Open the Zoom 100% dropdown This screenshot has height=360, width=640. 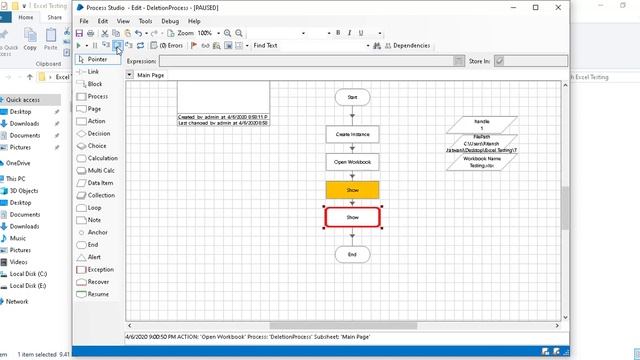(218, 33)
